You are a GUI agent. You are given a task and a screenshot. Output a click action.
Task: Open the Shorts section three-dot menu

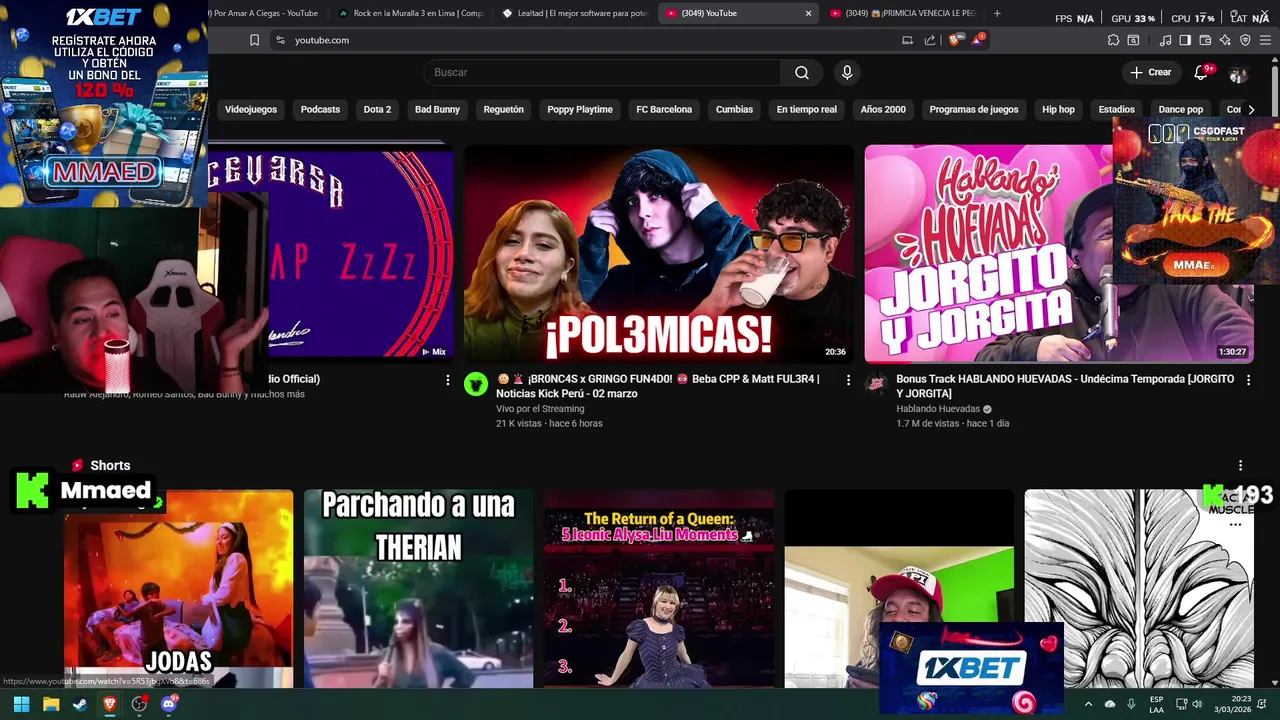pyautogui.click(x=1240, y=466)
